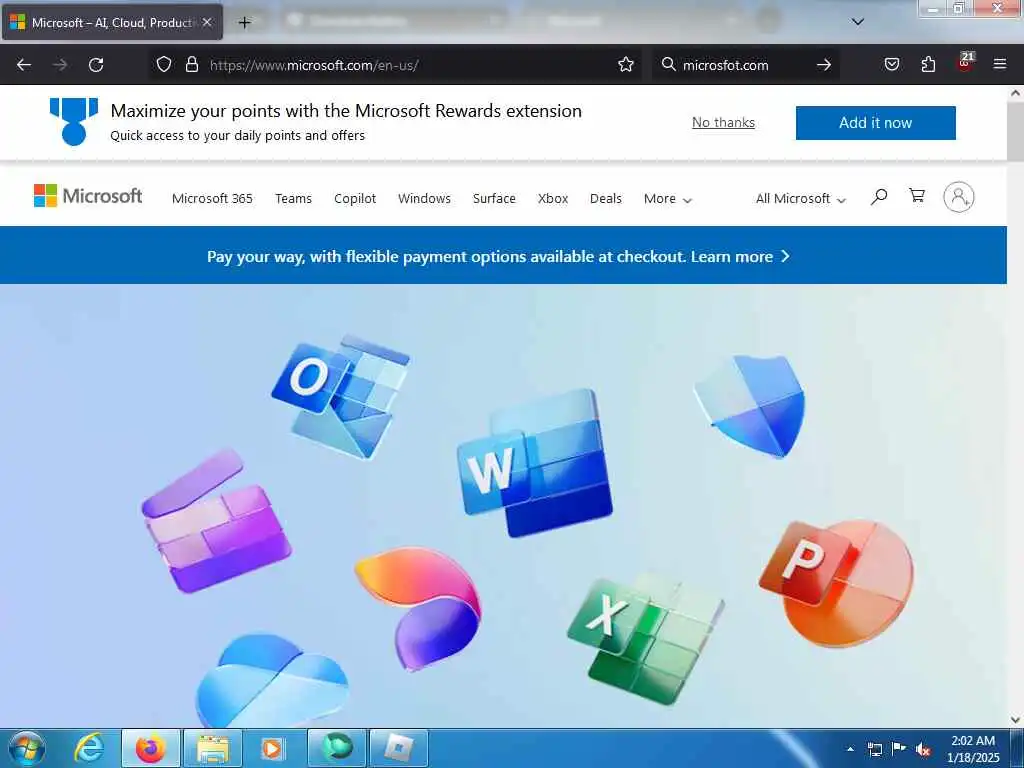
Task: Reload the page with the refresh icon
Action: (x=96, y=65)
